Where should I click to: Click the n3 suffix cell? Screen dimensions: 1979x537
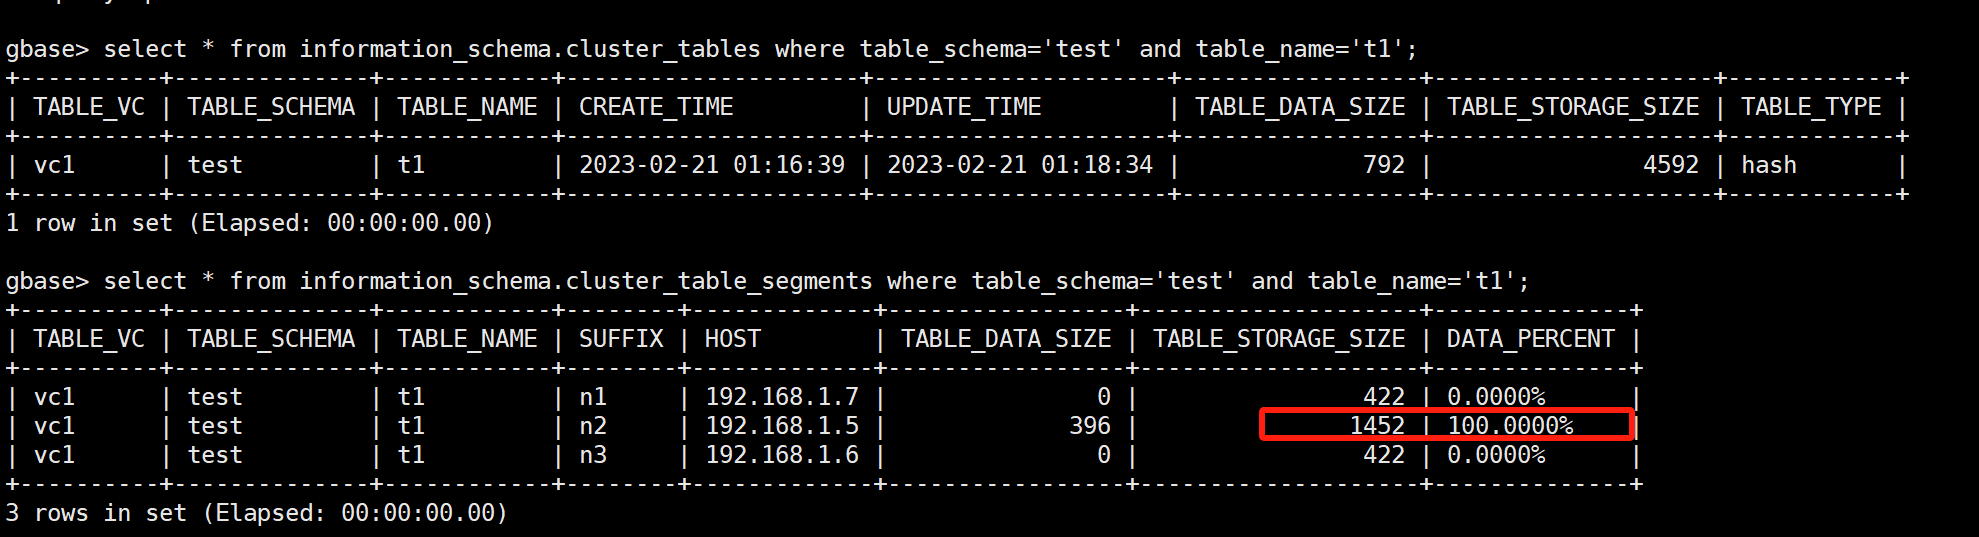coord(593,455)
